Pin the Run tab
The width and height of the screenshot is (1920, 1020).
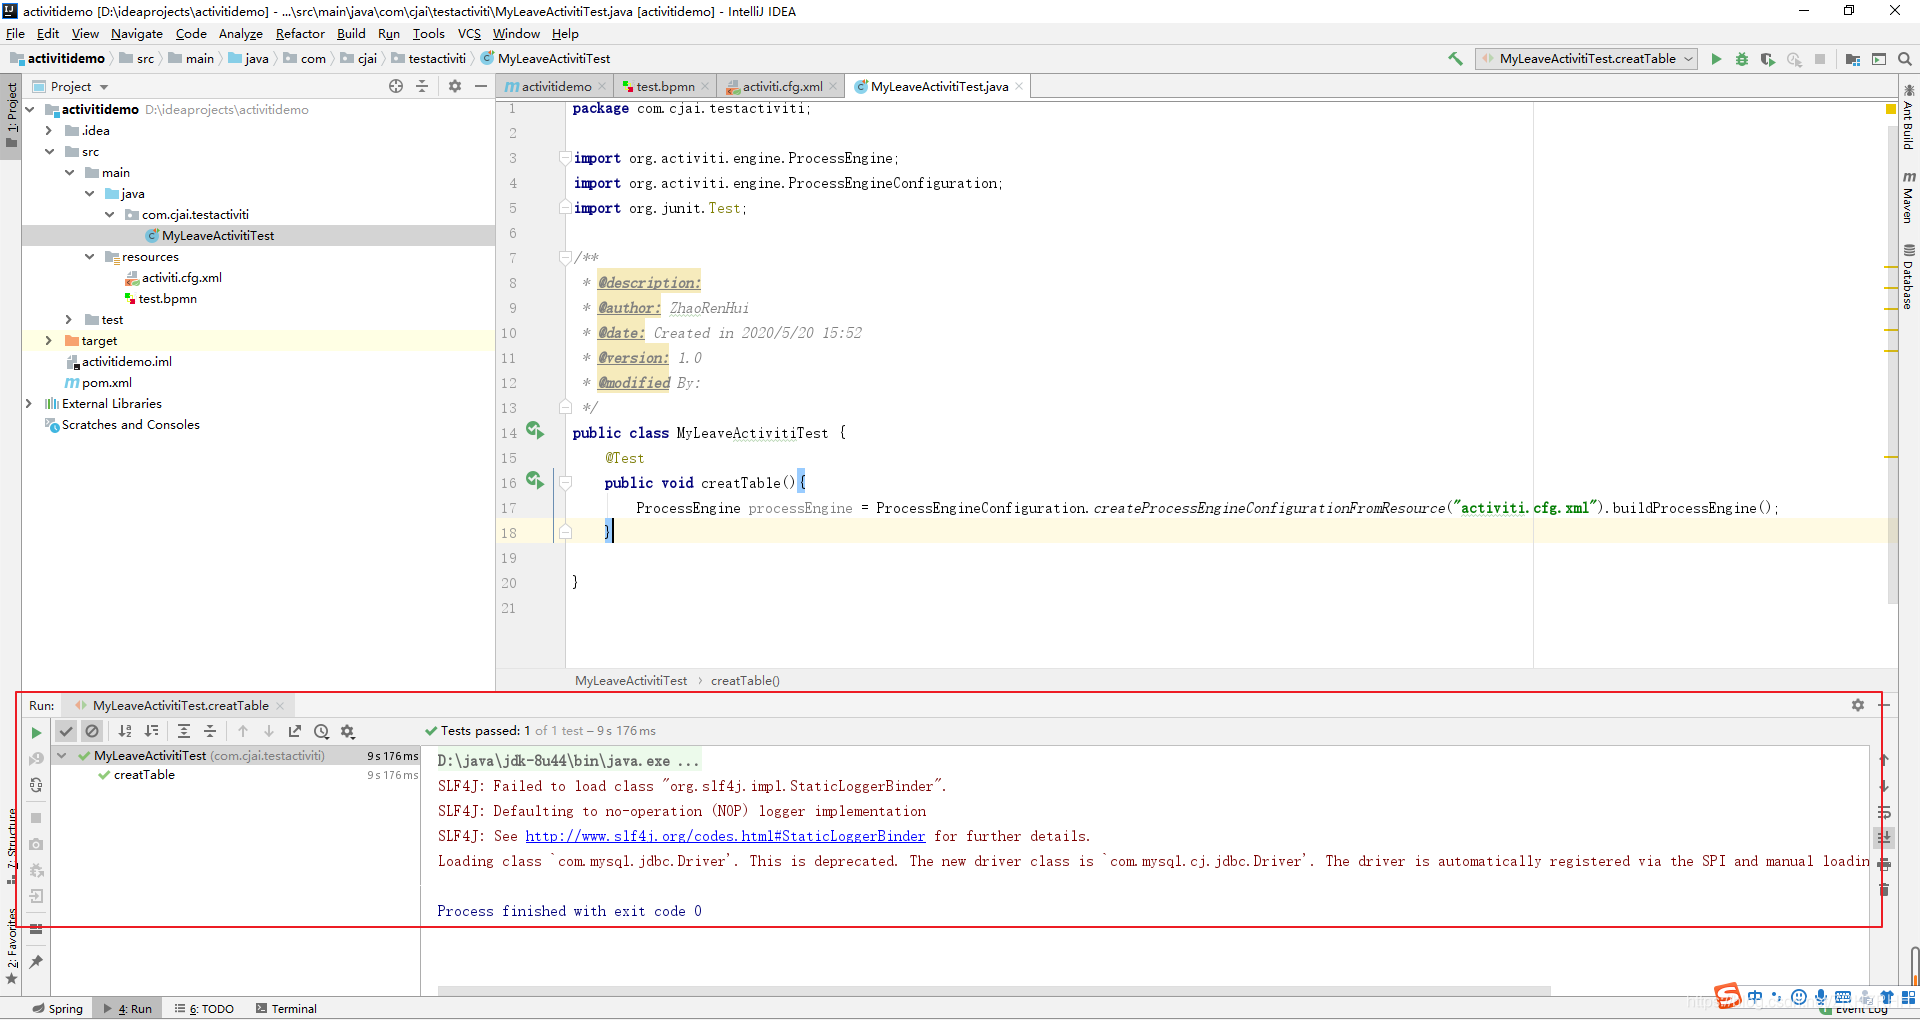coord(36,961)
